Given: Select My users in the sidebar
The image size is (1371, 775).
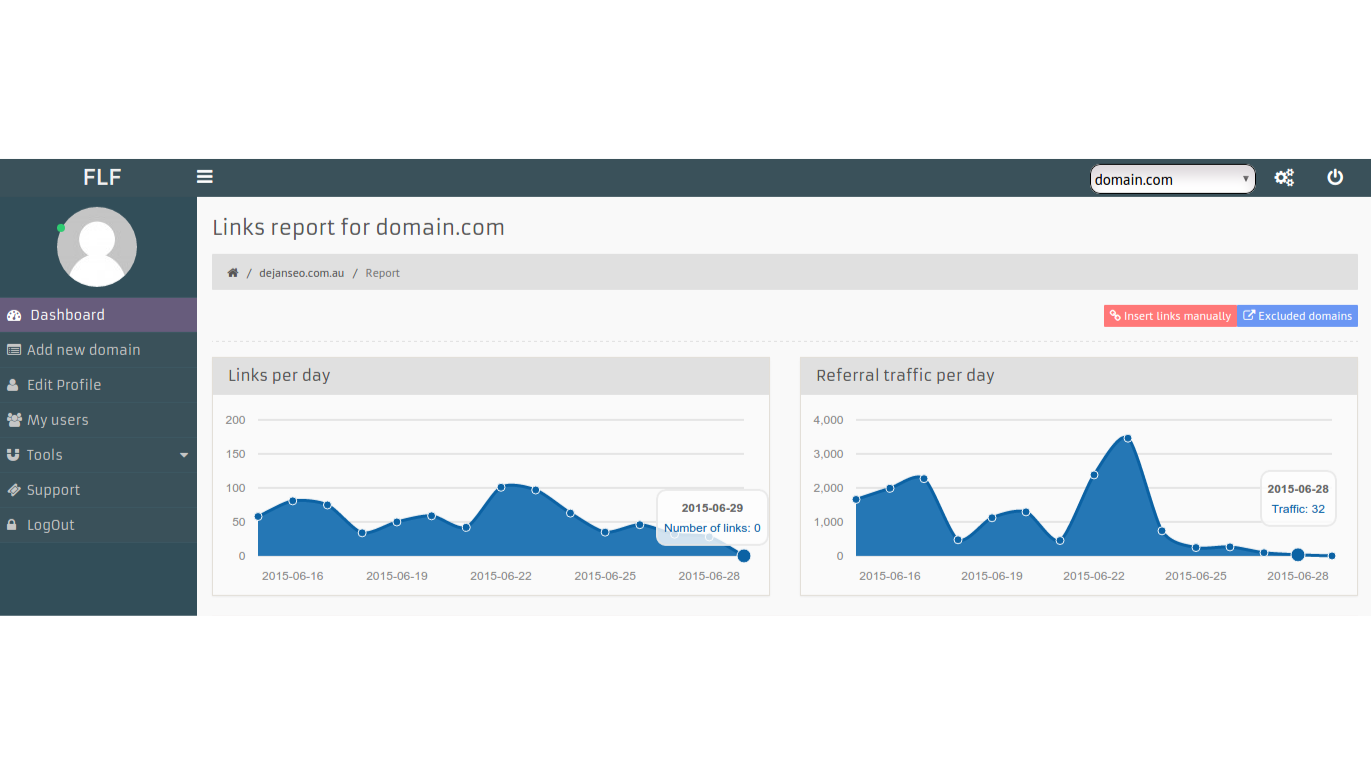Looking at the screenshot, I should (60, 419).
